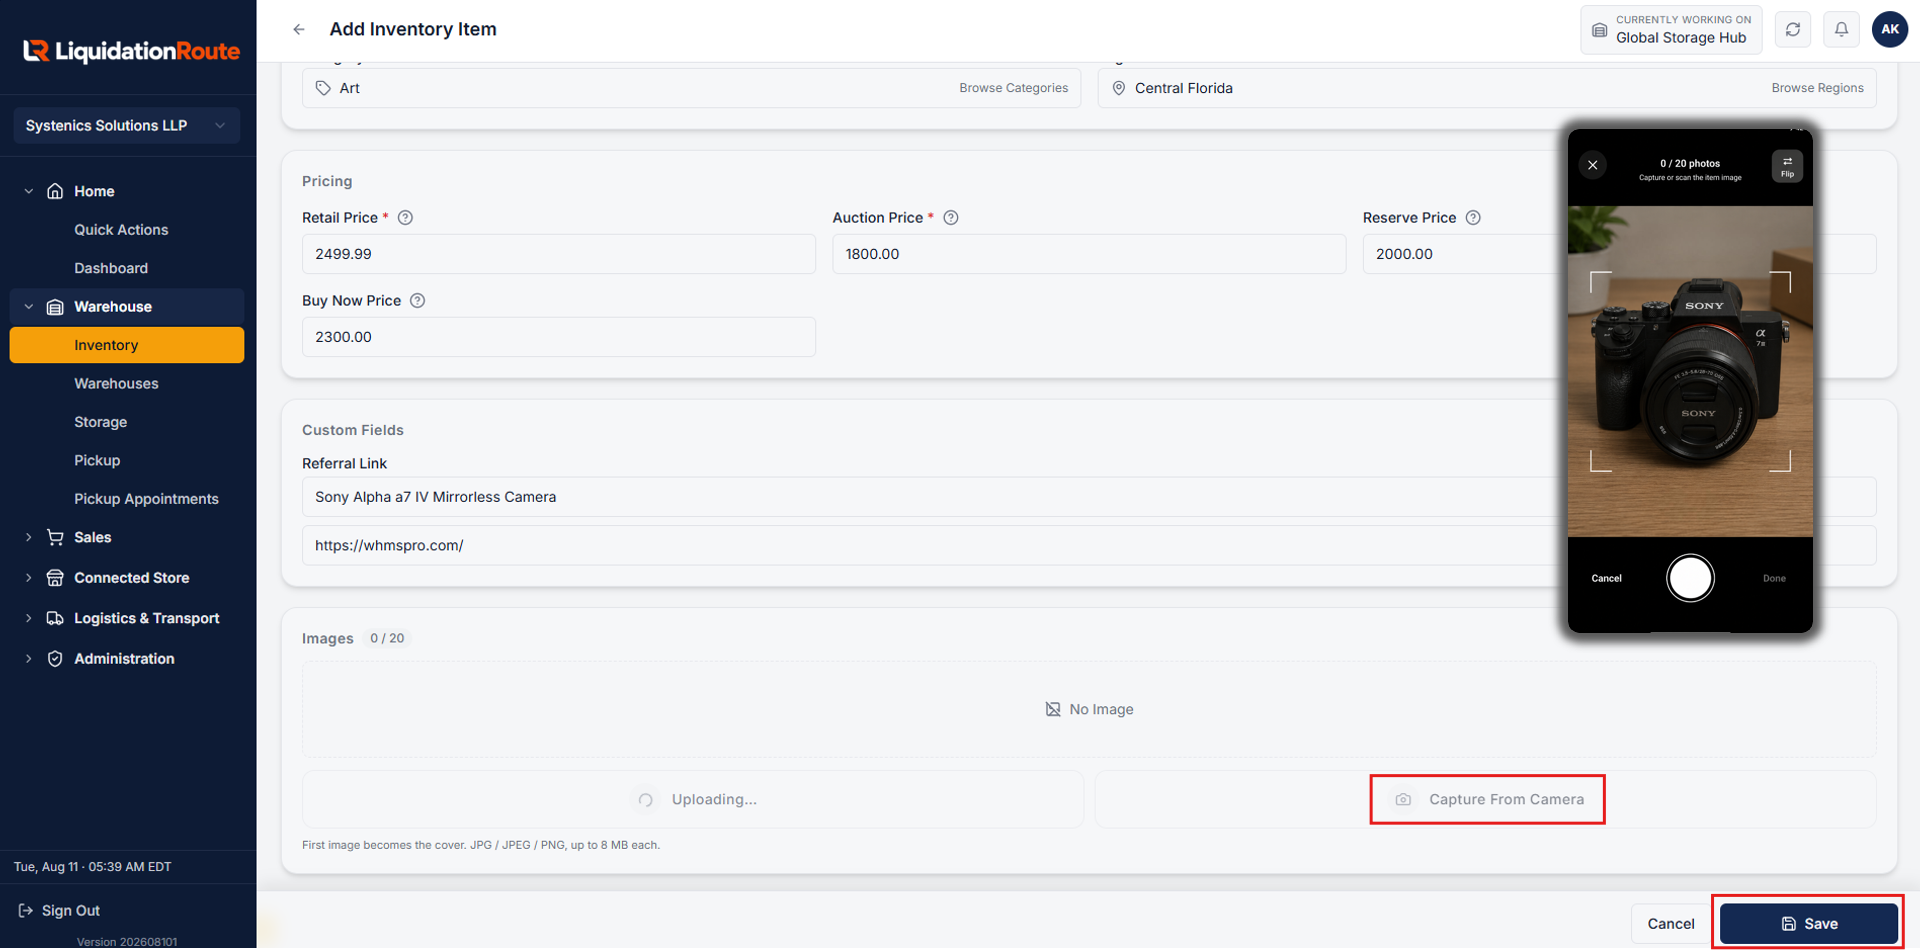1920x950 pixels.
Task: Open Pickup Appointments in the sidebar
Action: point(146,499)
